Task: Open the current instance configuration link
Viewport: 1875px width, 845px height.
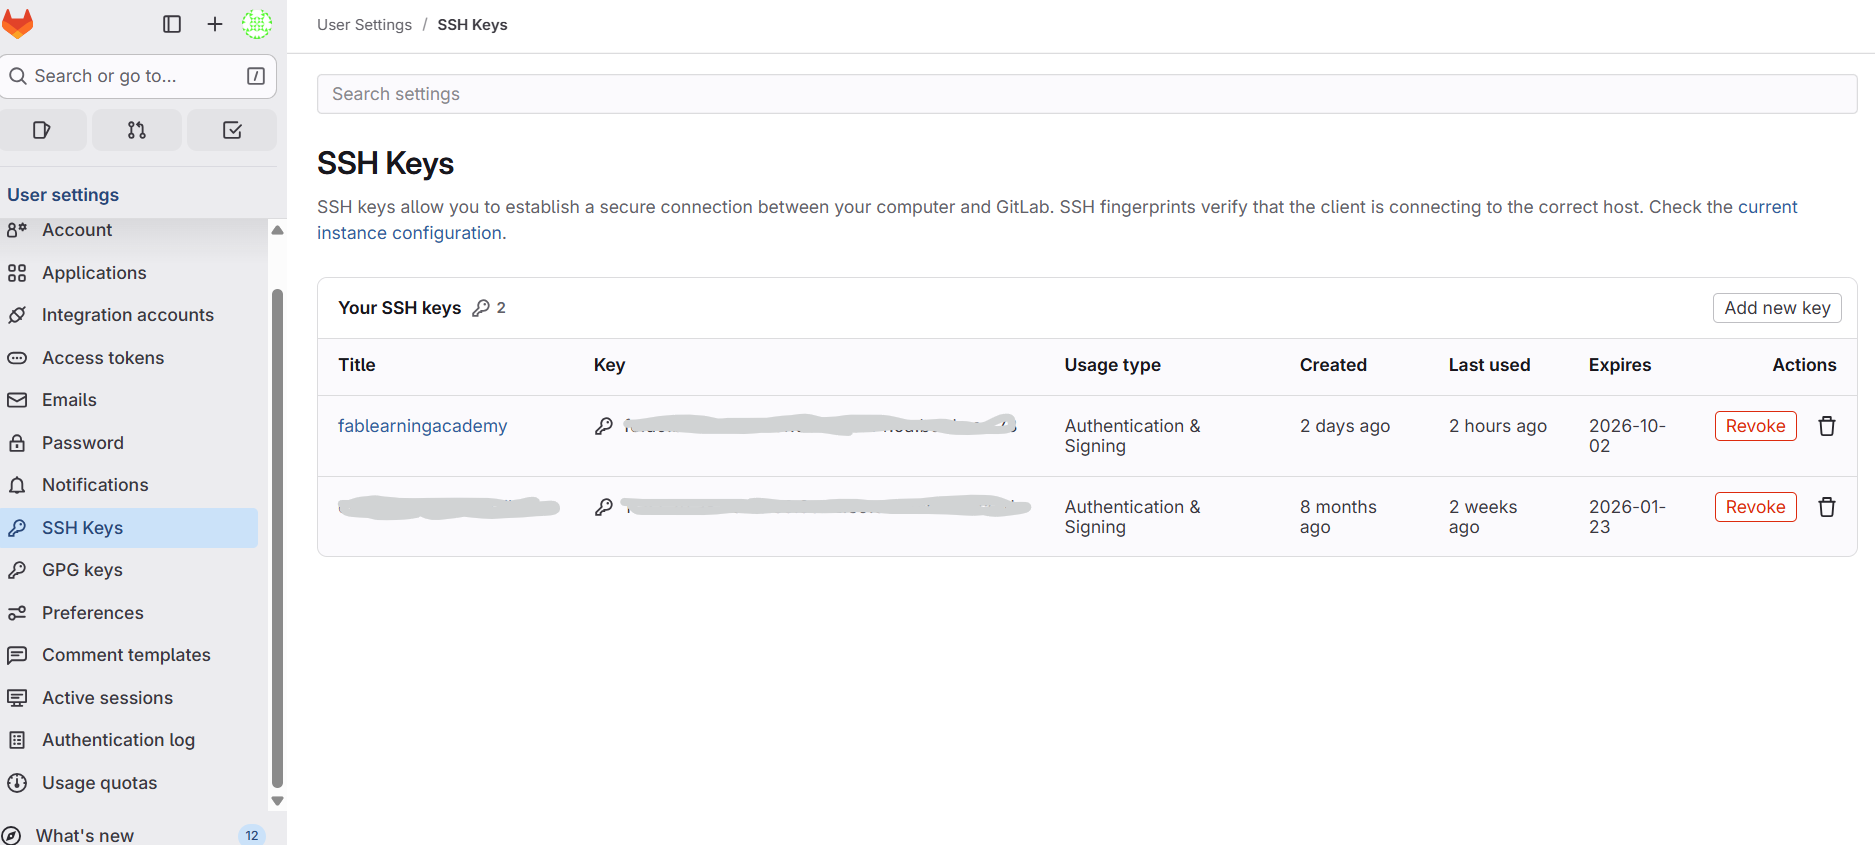Action: pos(410,233)
